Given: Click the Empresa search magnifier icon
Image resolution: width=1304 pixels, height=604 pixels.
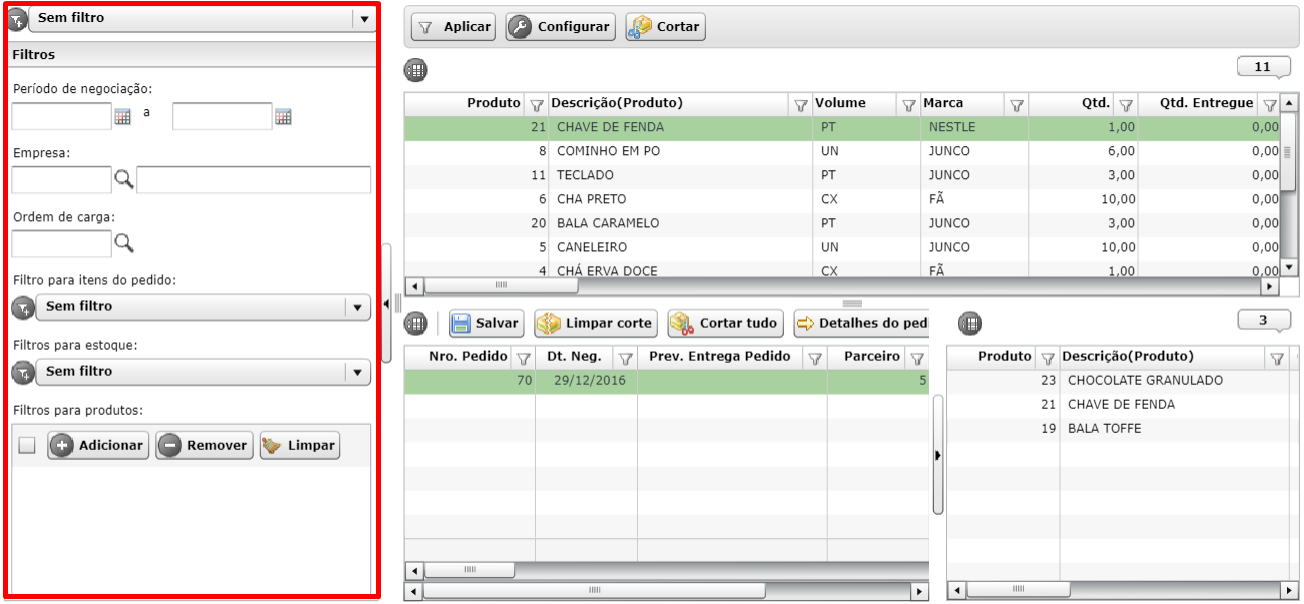Looking at the screenshot, I should (x=123, y=180).
